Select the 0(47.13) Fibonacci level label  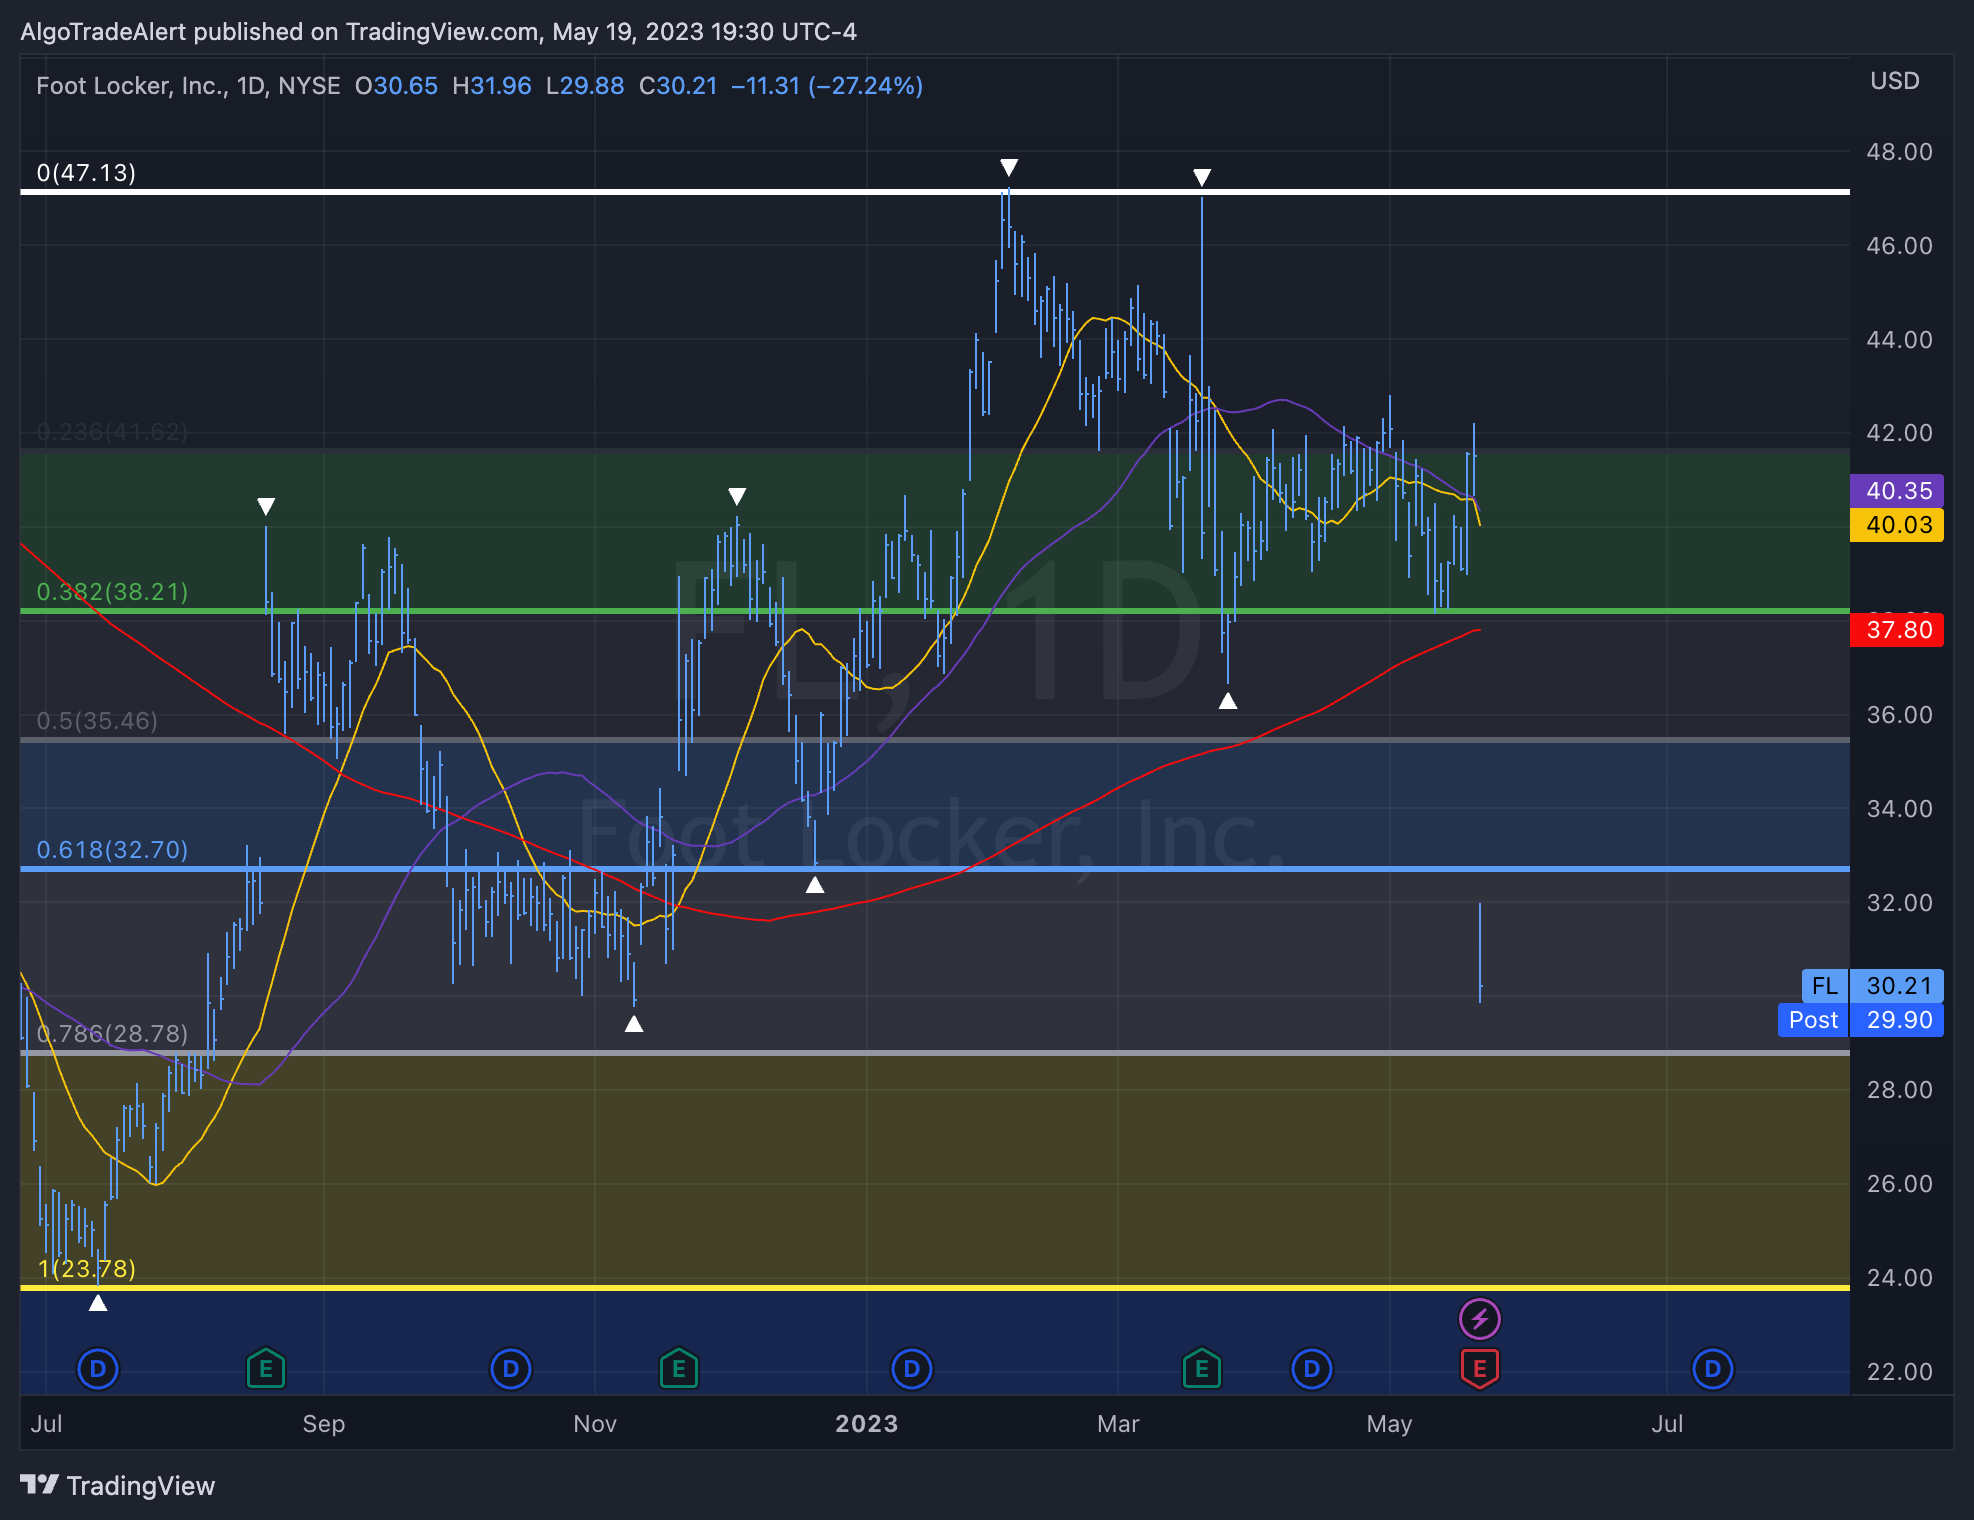pyautogui.click(x=86, y=173)
